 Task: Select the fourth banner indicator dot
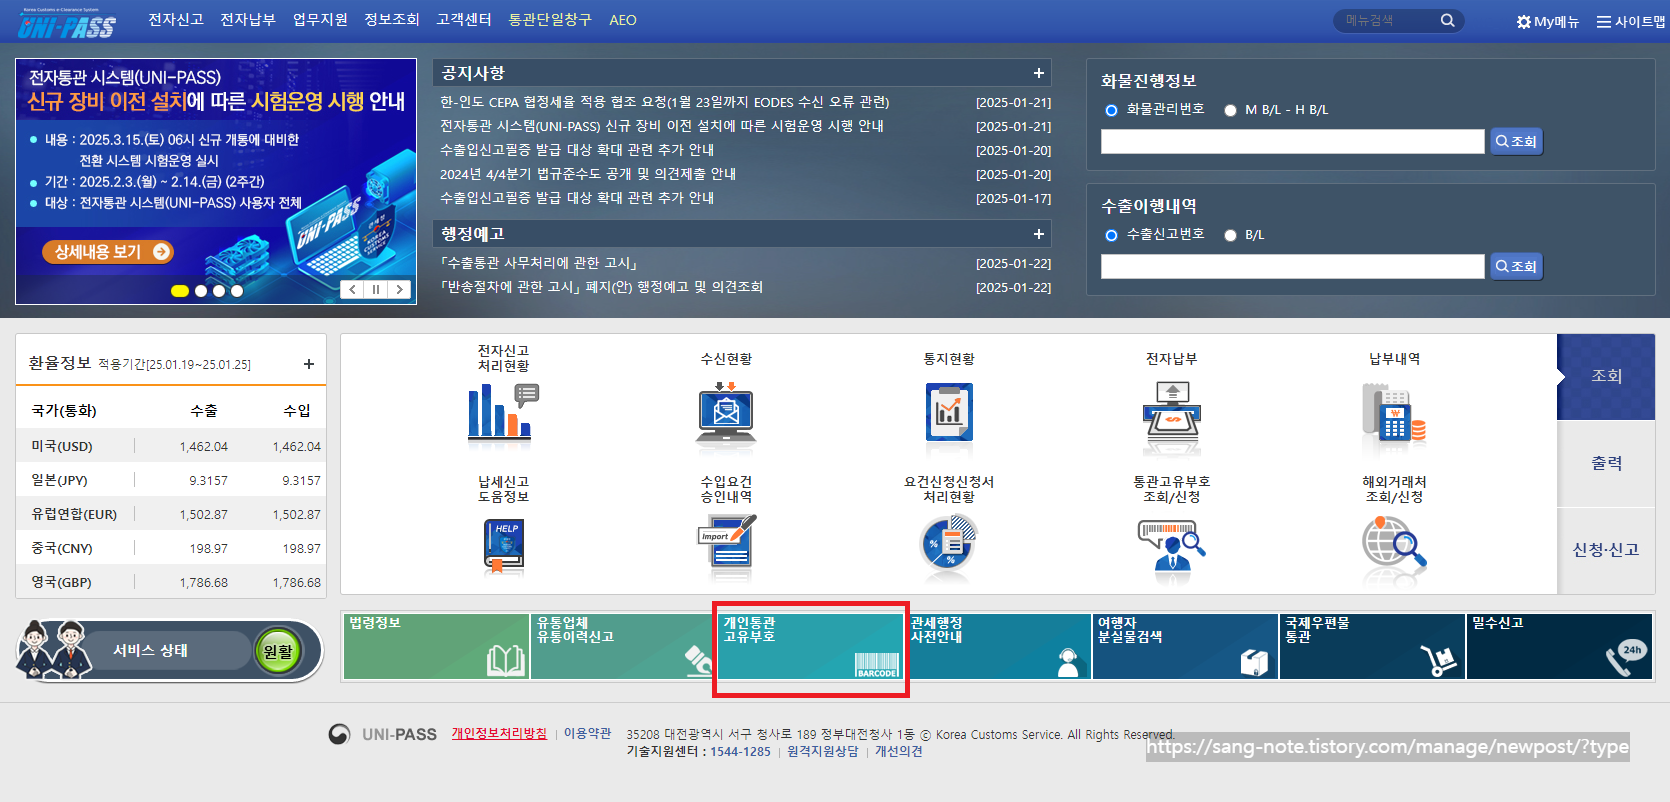(237, 291)
